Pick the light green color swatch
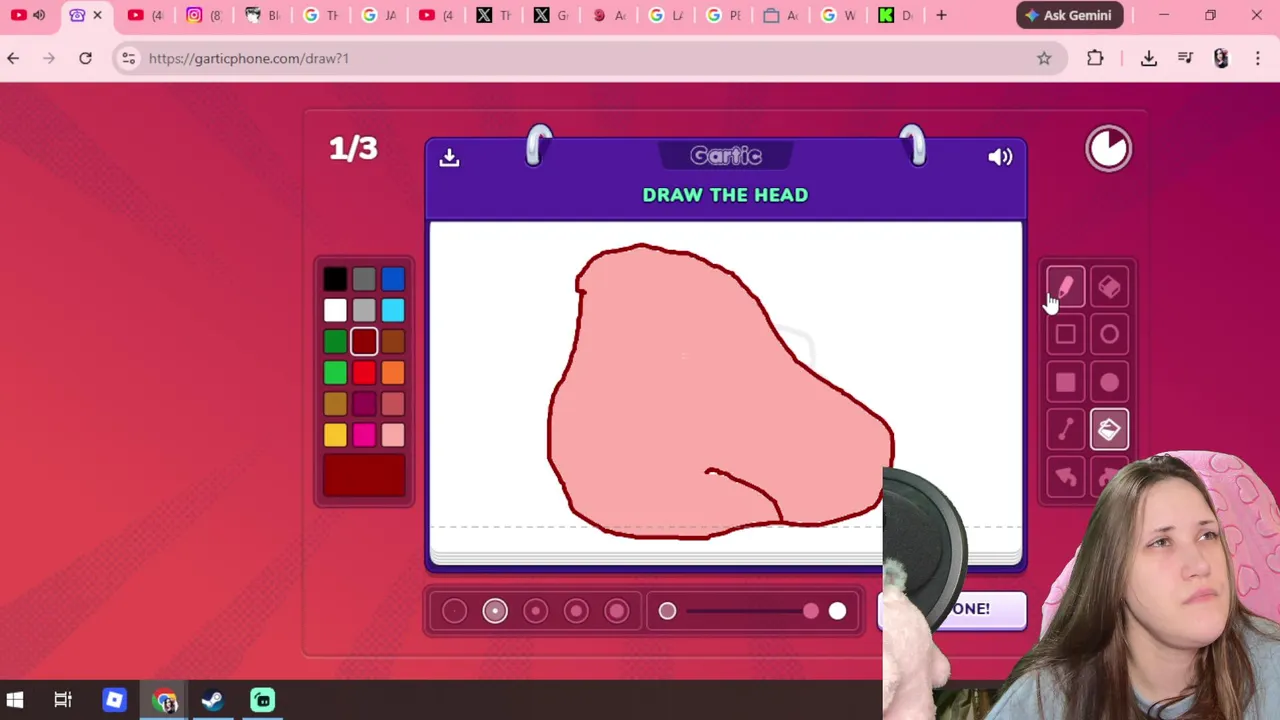 point(335,373)
